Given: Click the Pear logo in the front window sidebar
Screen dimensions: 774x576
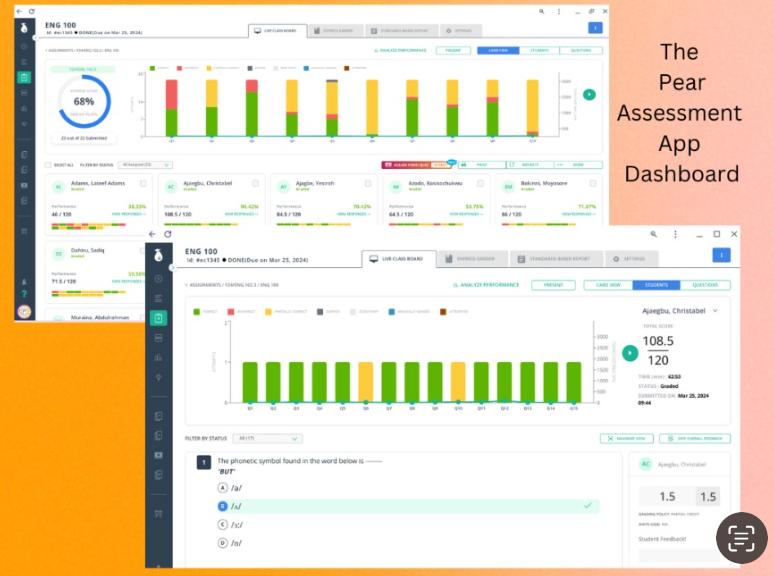Looking at the screenshot, I should click(x=158, y=255).
